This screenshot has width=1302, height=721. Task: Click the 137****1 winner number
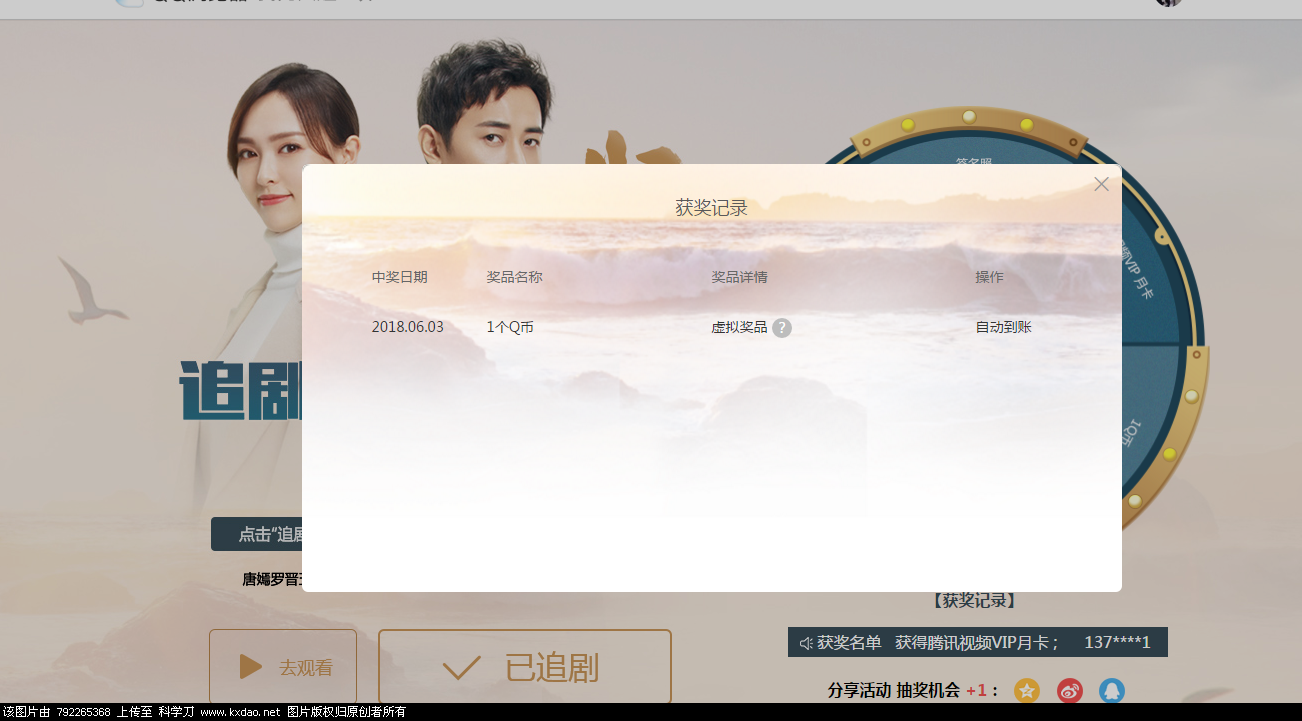(1117, 642)
